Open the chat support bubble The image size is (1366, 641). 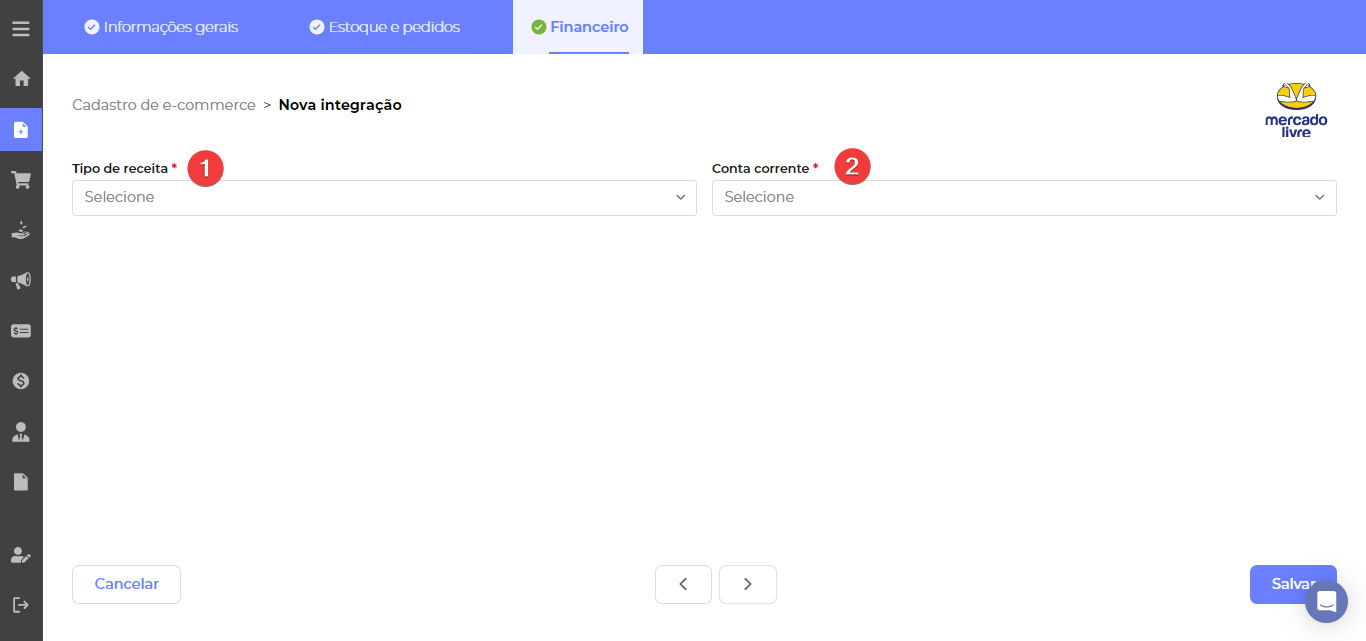pos(1326,602)
